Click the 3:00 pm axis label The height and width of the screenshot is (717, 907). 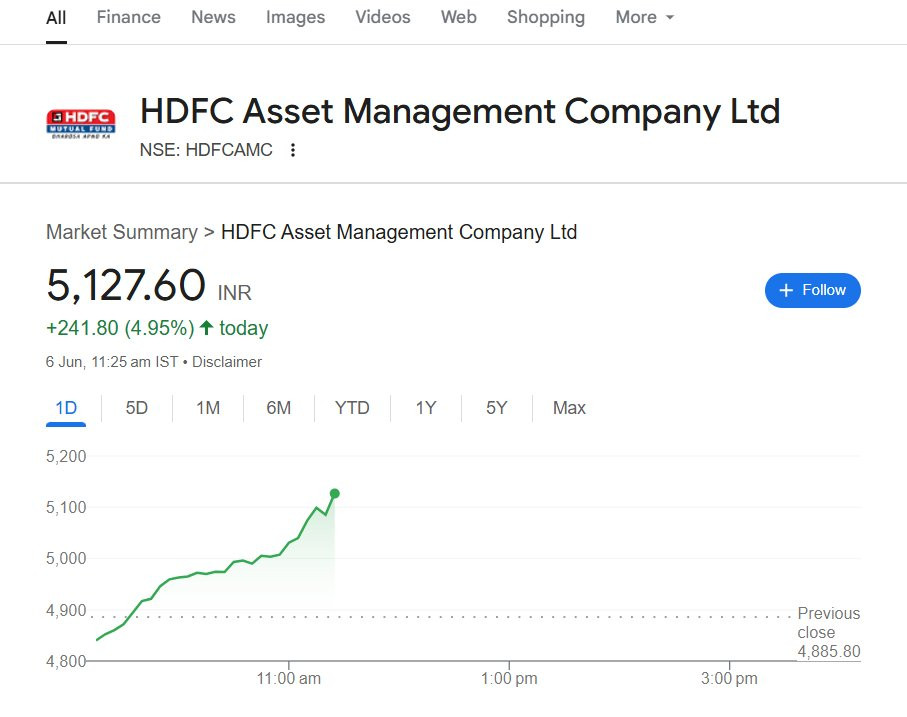coord(729,678)
